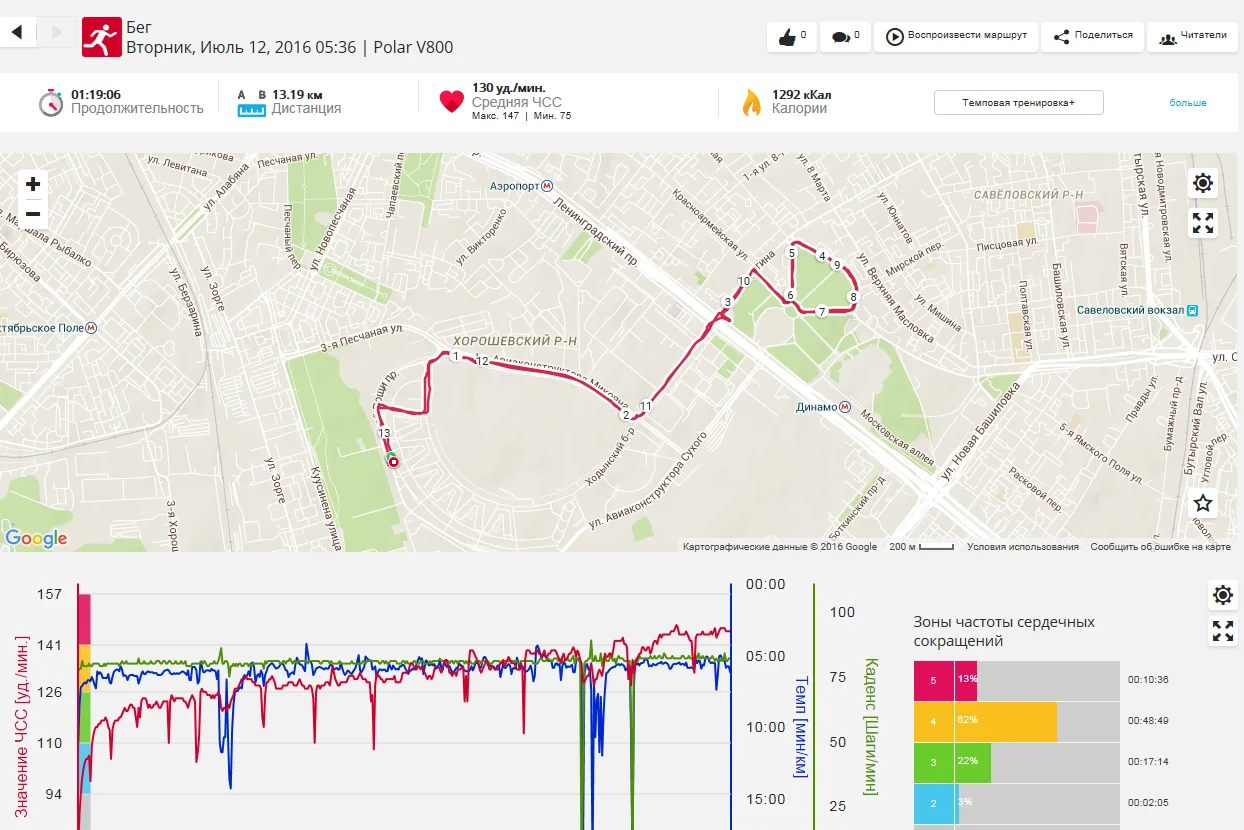1244x830 pixels.
Task: Open Читатели followers button
Action: [x=1192, y=37]
